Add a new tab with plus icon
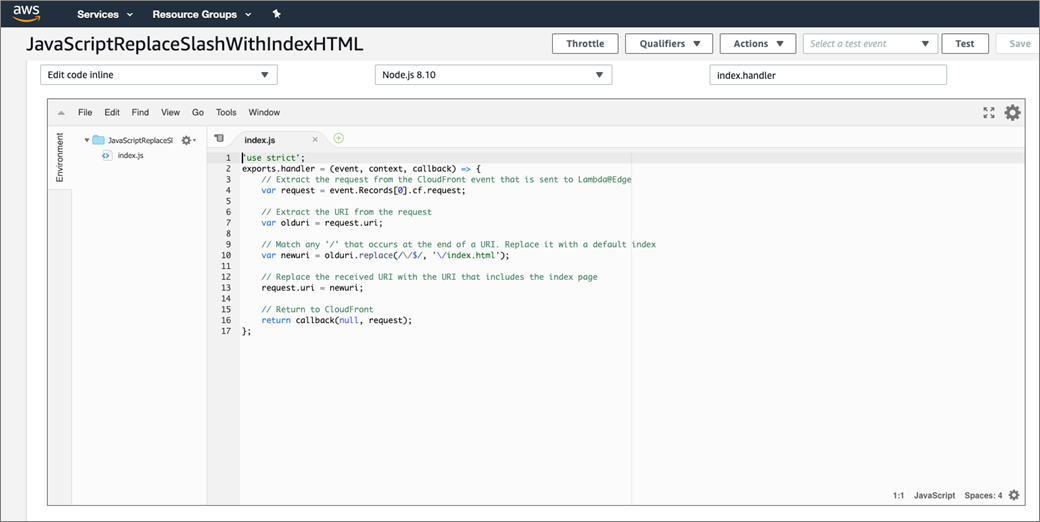 338,138
